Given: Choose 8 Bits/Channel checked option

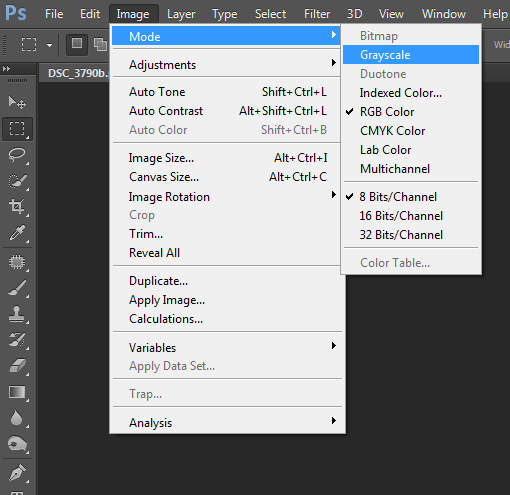Looking at the screenshot, I should (411, 197).
